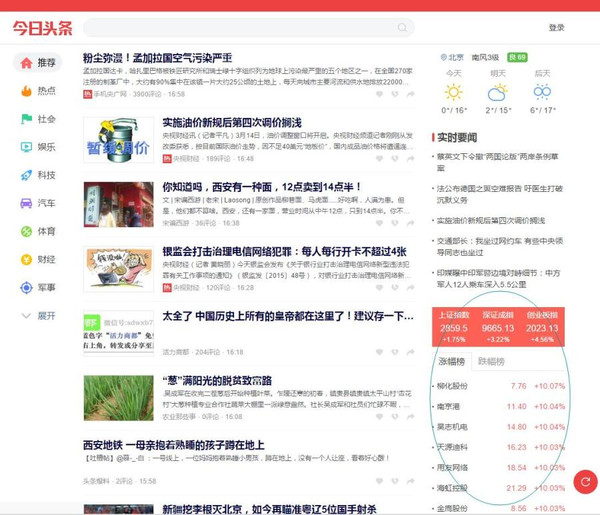The image size is (600, 515).
Task: Share the 孟加拉国空气污染 article arrow icon
Action: tap(410, 94)
